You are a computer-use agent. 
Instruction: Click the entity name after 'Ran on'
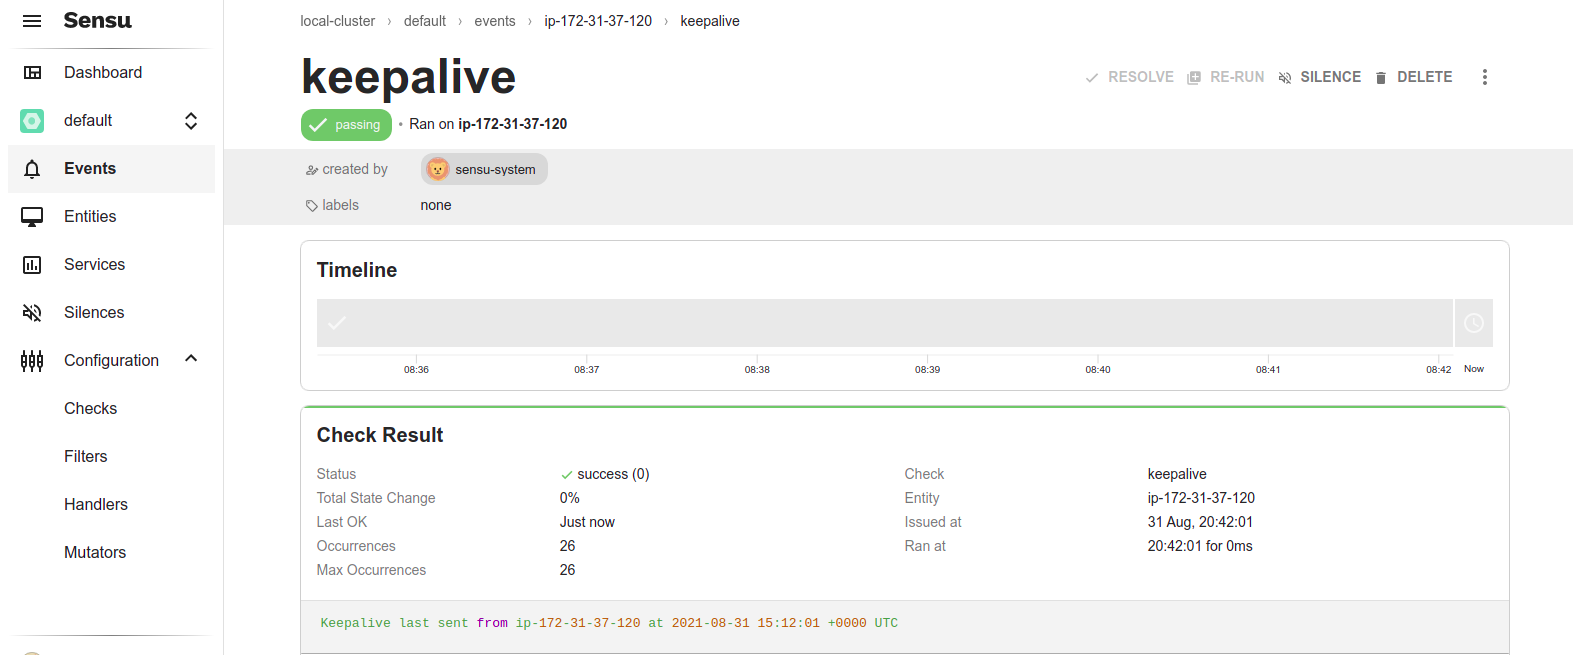point(513,124)
